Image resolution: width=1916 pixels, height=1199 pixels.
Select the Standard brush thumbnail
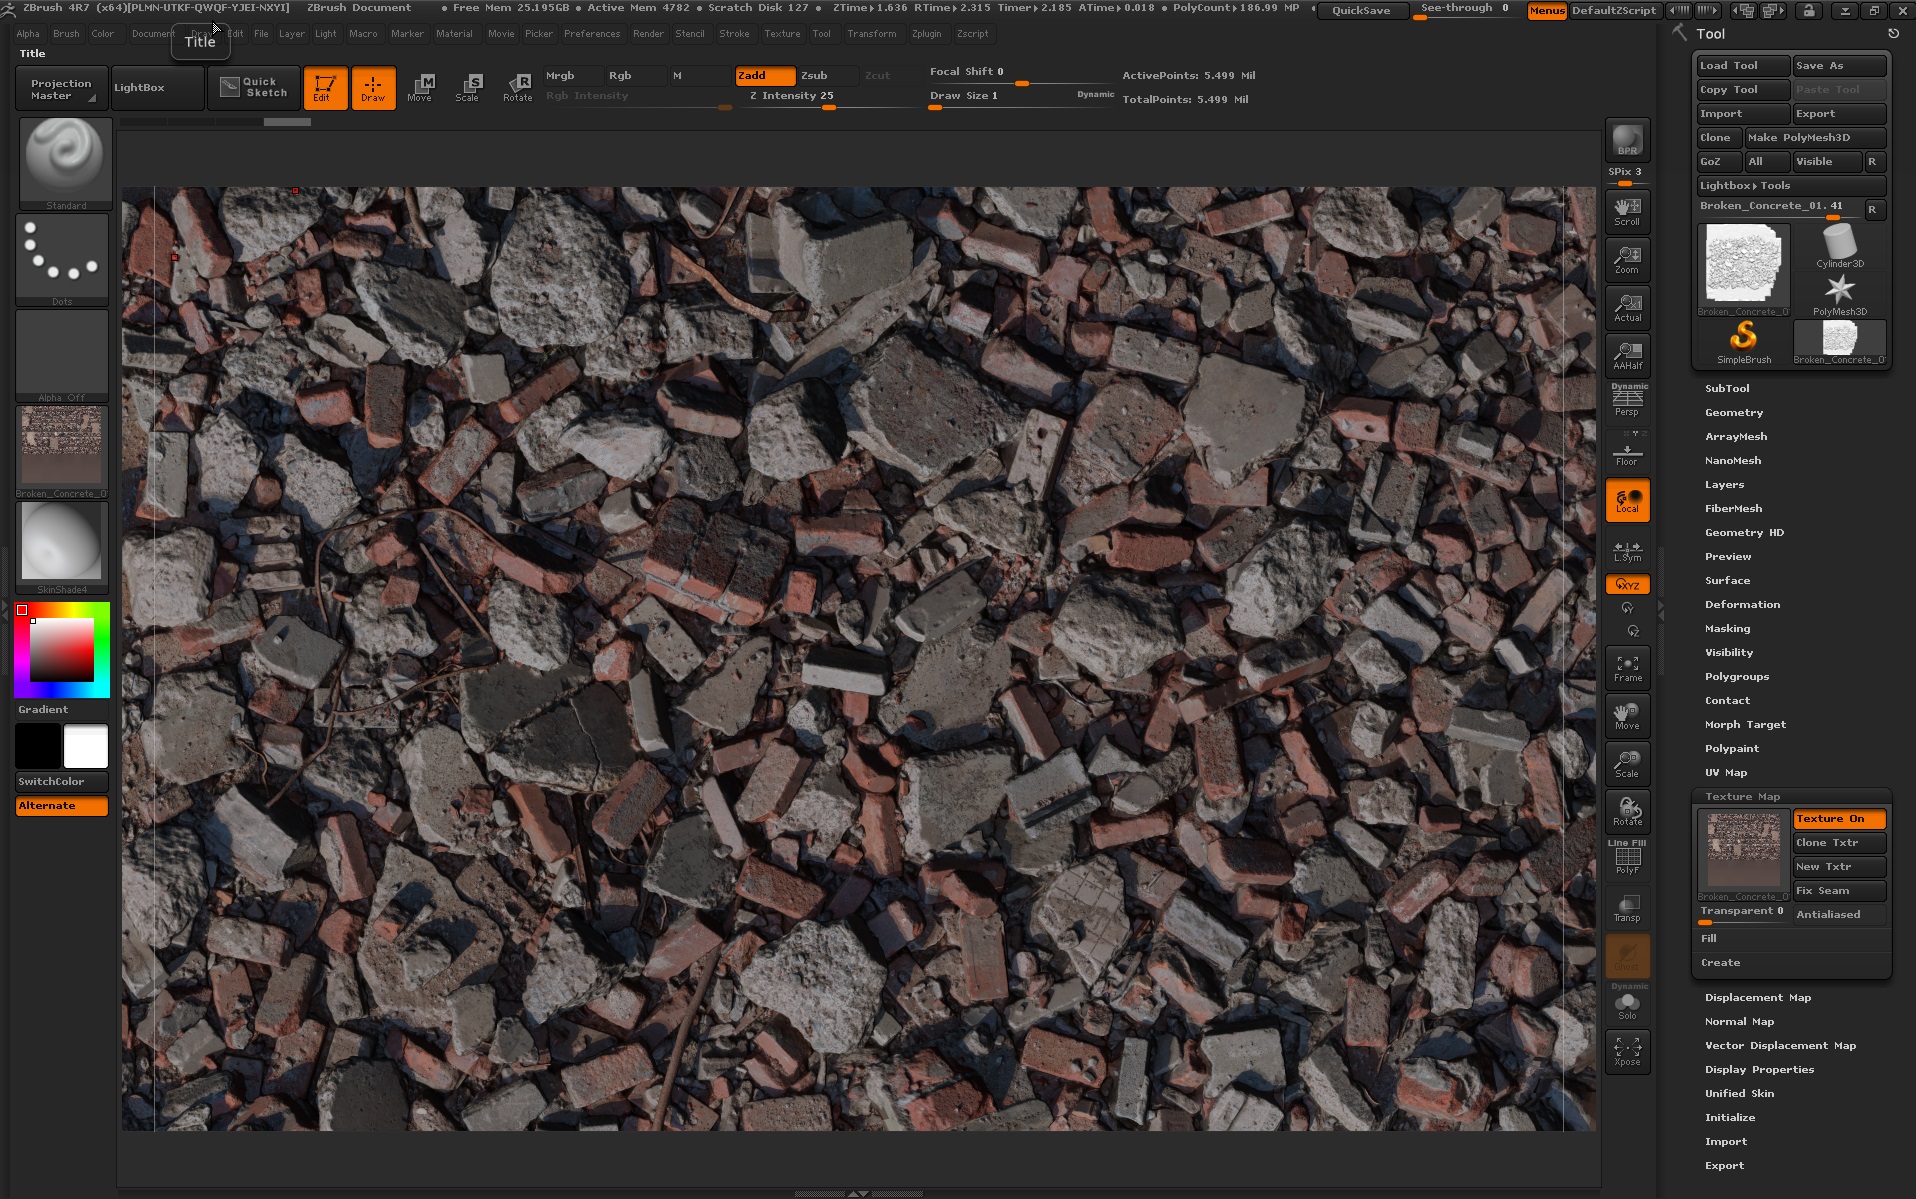pos(65,163)
